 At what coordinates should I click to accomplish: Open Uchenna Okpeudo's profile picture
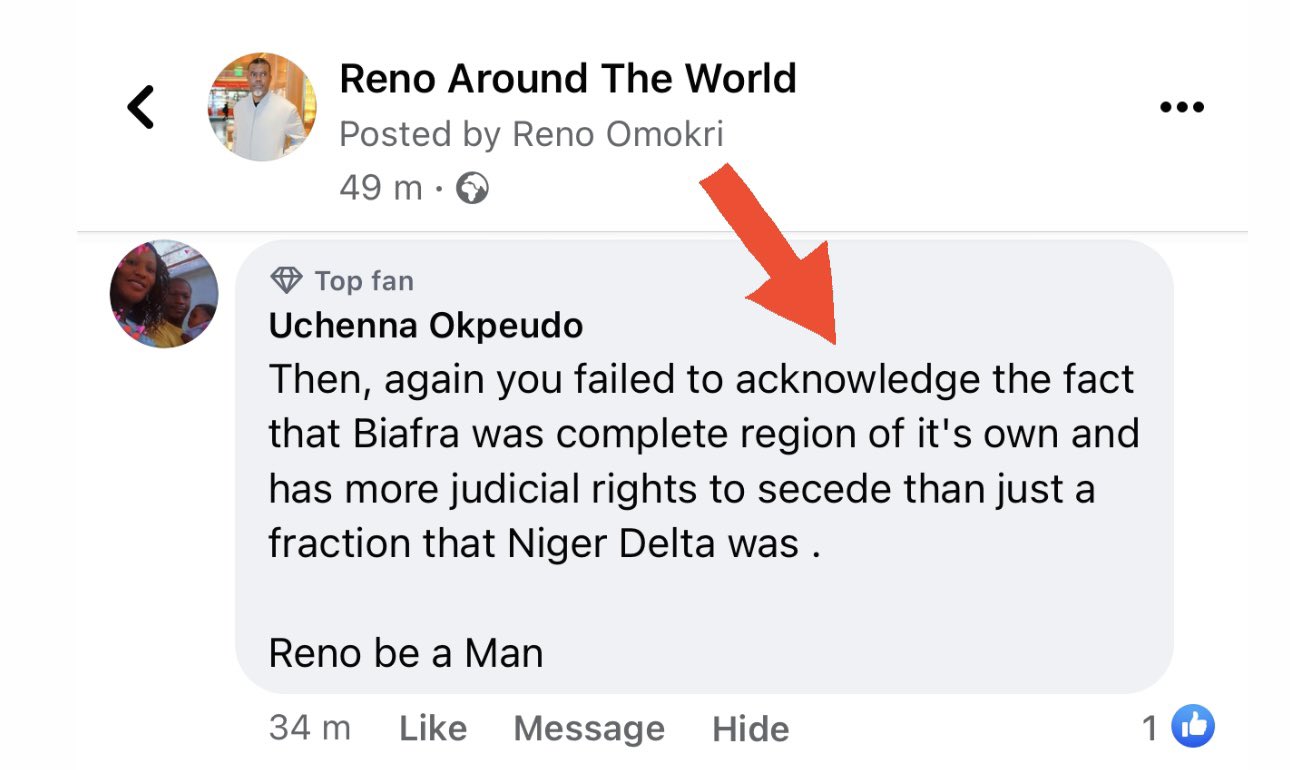pyautogui.click(x=163, y=293)
